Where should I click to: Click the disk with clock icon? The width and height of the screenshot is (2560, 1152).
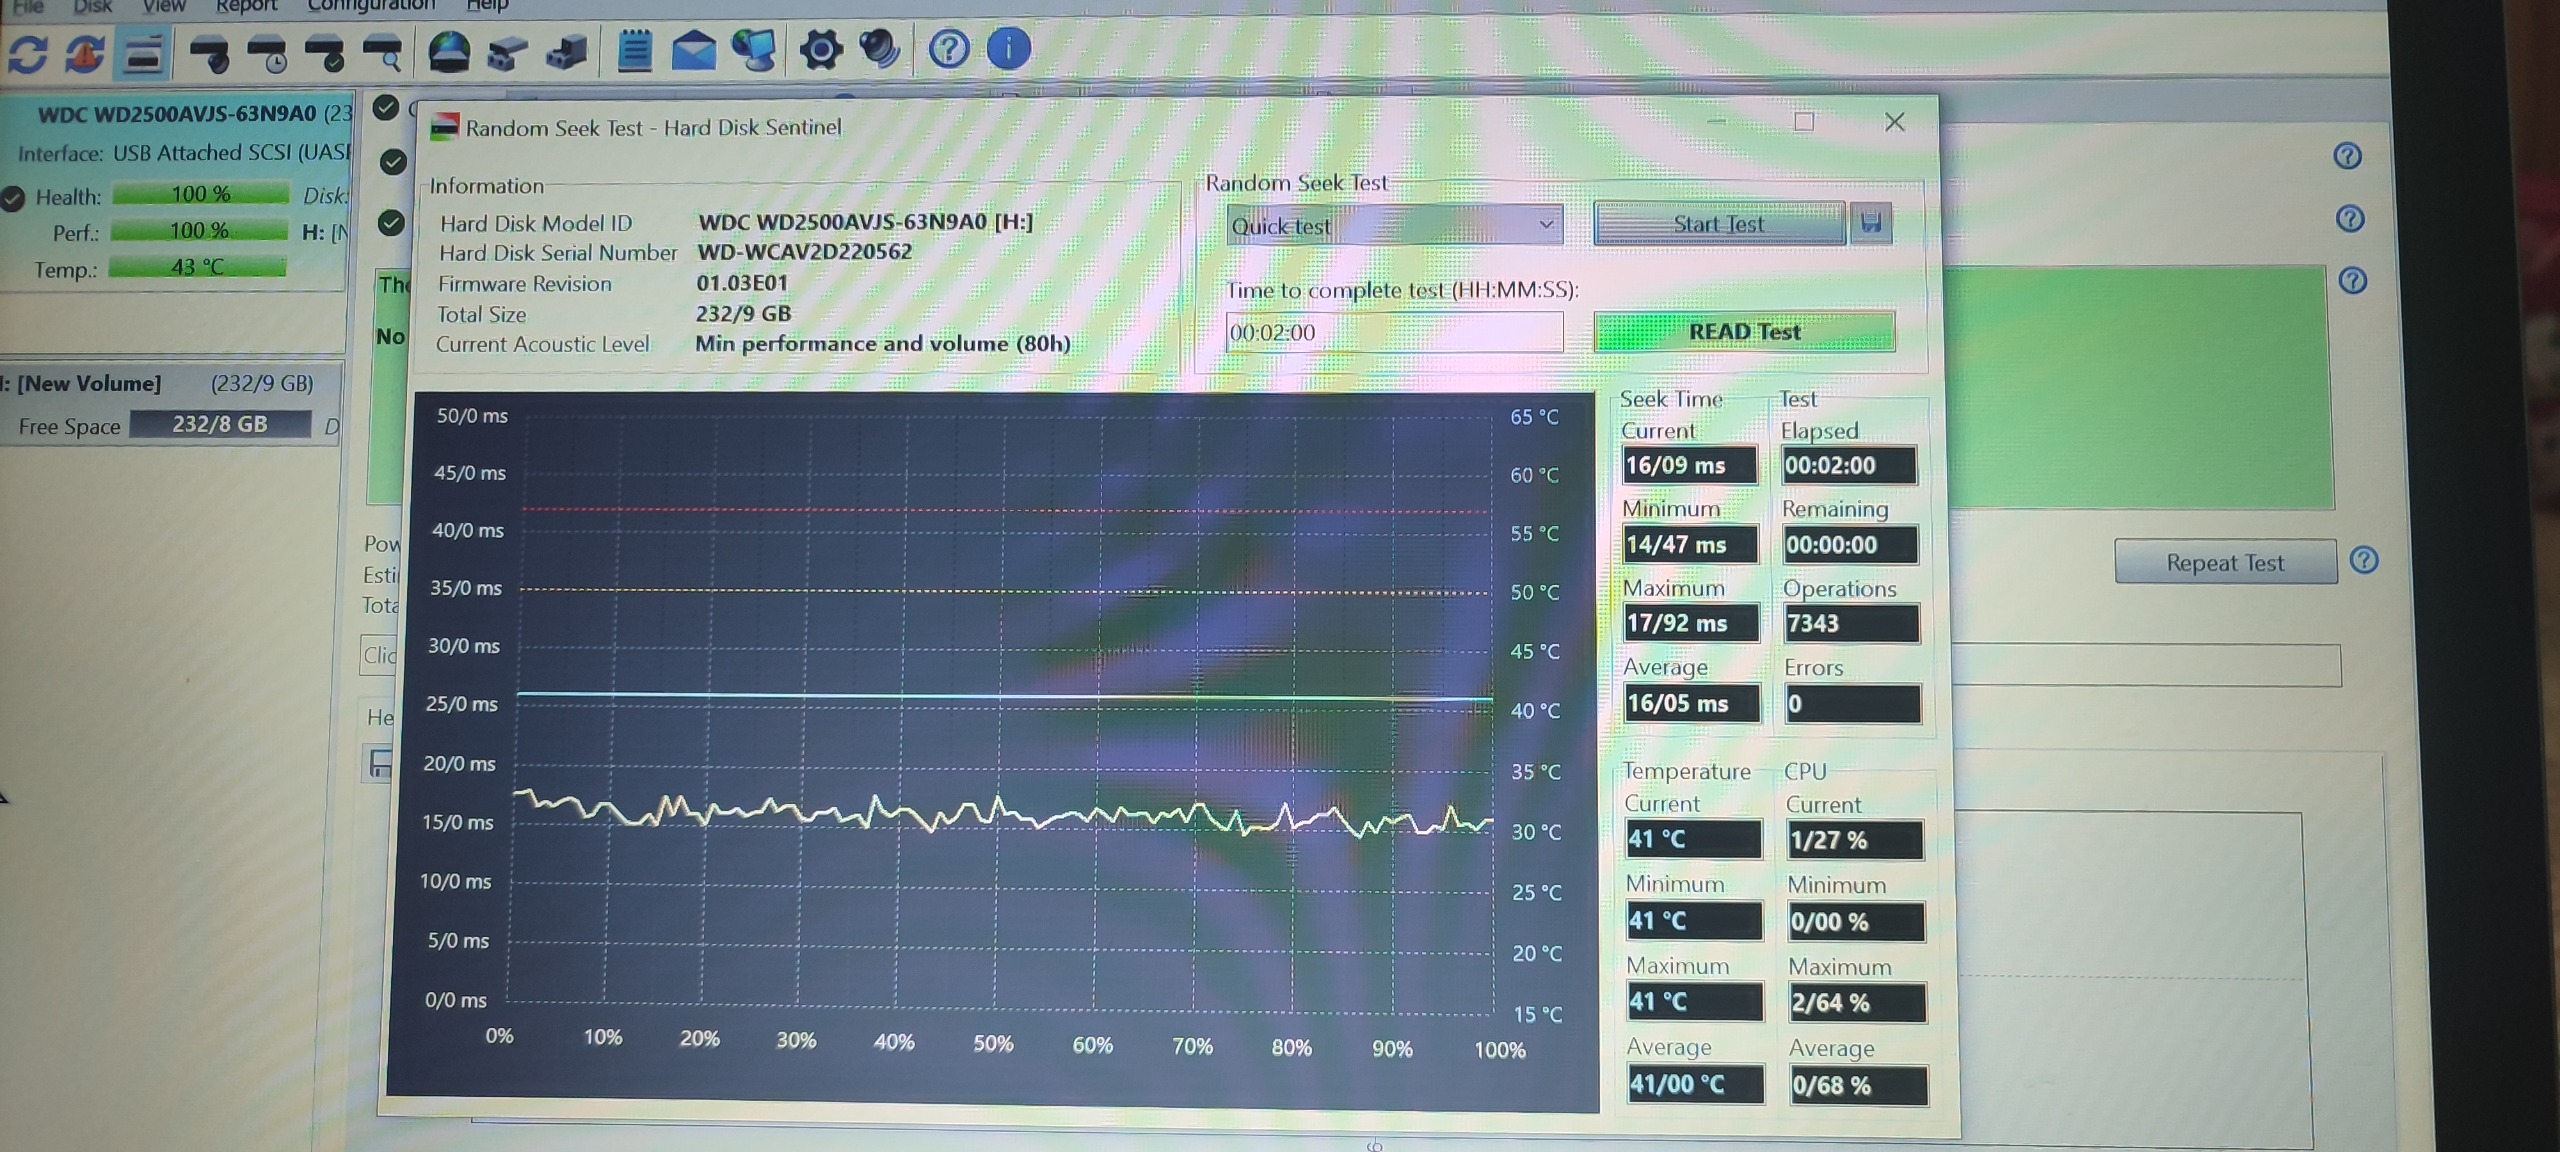tap(267, 54)
